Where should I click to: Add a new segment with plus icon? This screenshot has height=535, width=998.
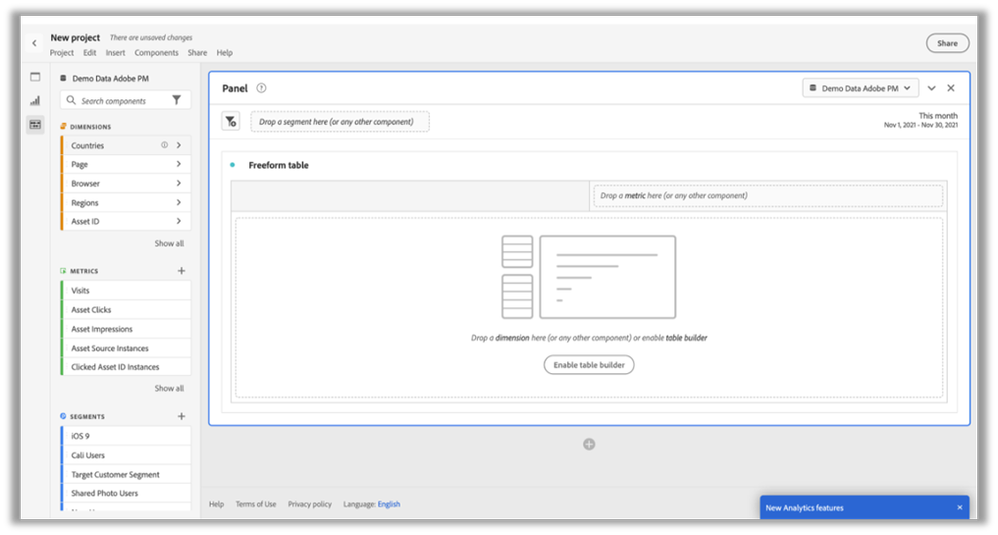pos(181,416)
